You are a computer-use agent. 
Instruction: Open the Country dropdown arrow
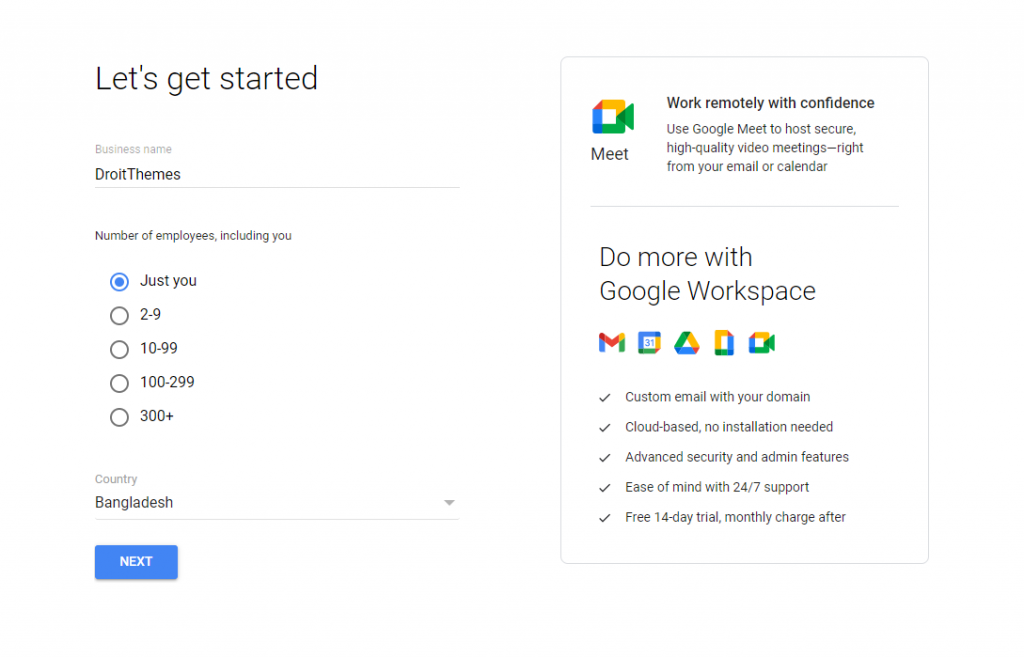coord(449,503)
